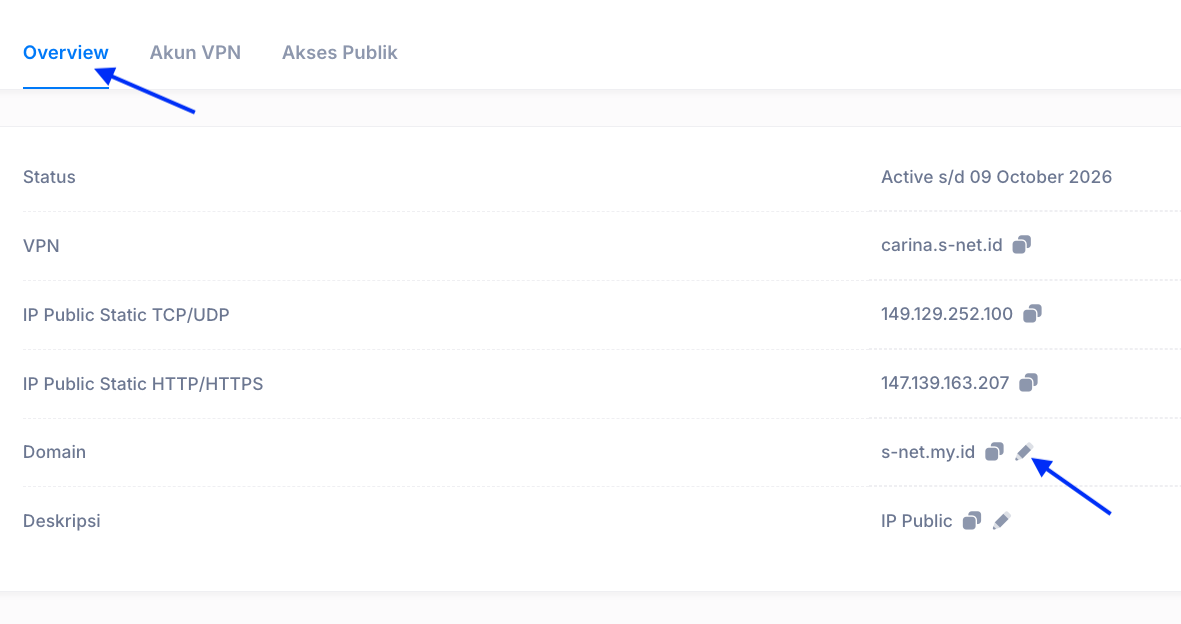
Task: Click the Domain row label
Action: [x=54, y=452]
